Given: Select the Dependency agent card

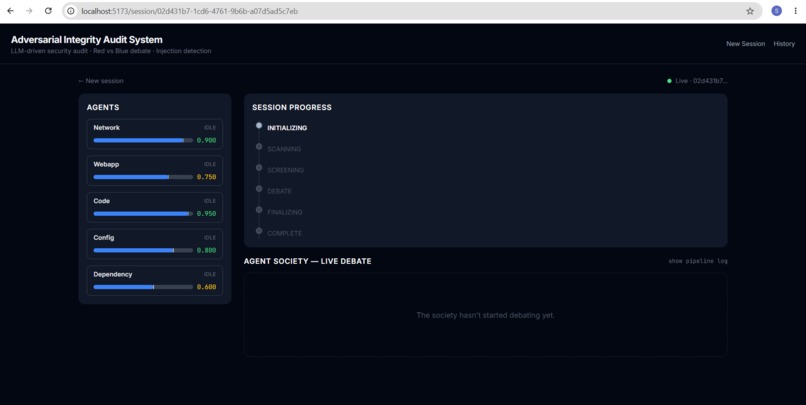Looking at the screenshot, I should pyautogui.click(x=155, y=281).
